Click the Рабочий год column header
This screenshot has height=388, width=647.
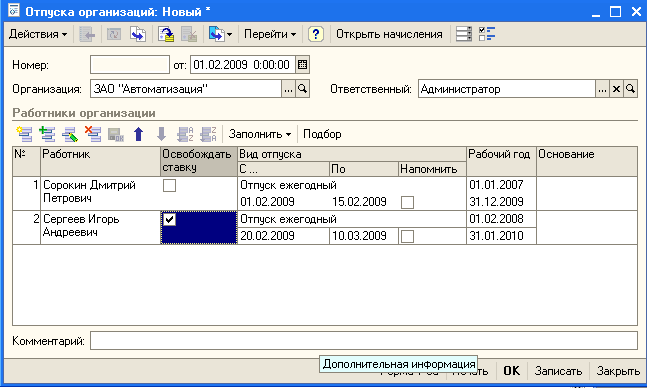pos(501,161)
